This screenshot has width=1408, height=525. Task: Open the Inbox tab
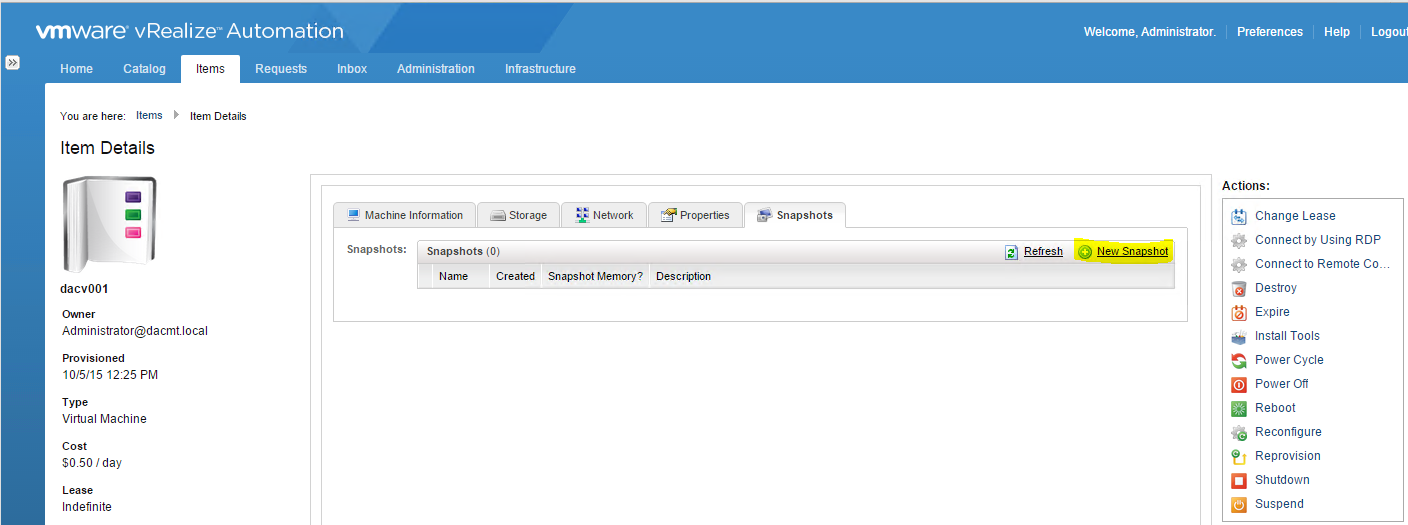tap(352, 69)
